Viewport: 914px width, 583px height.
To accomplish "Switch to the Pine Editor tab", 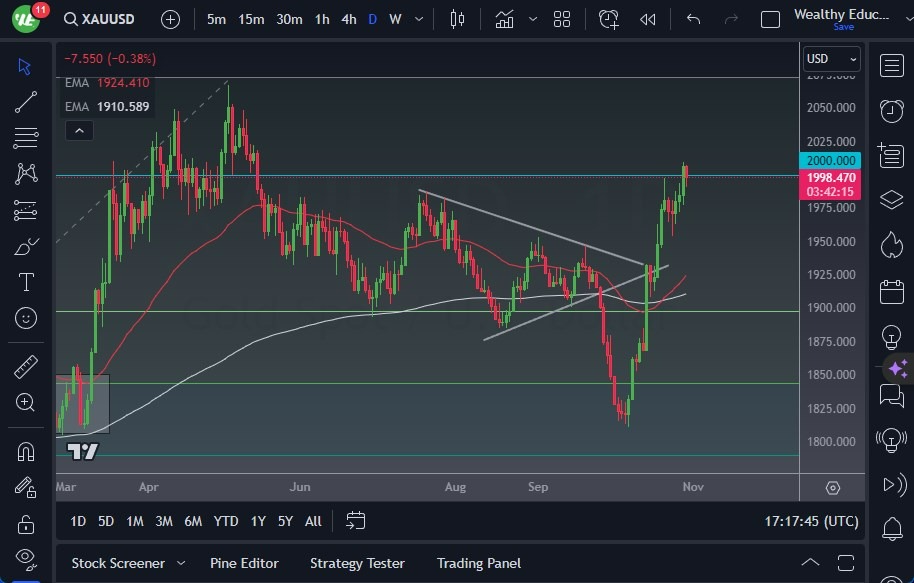I will pos(244,563).
